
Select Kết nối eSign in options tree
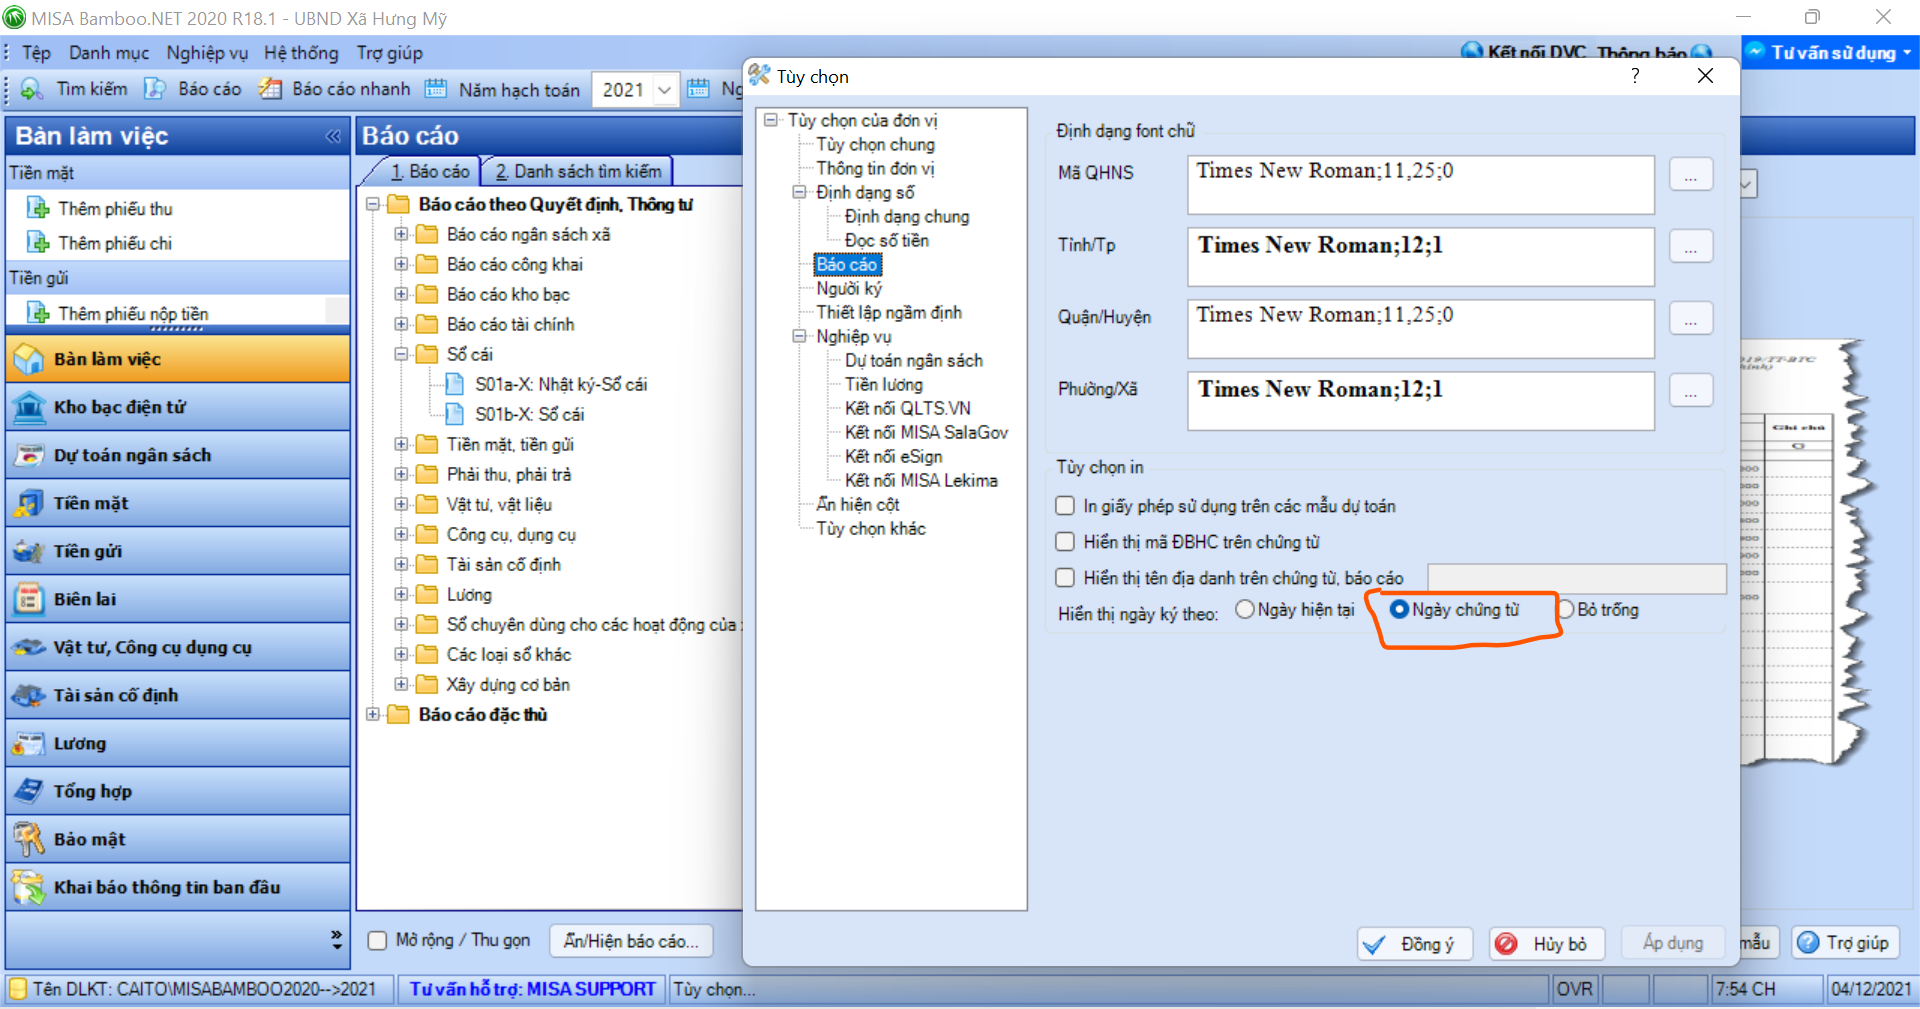tap(893, 456)
